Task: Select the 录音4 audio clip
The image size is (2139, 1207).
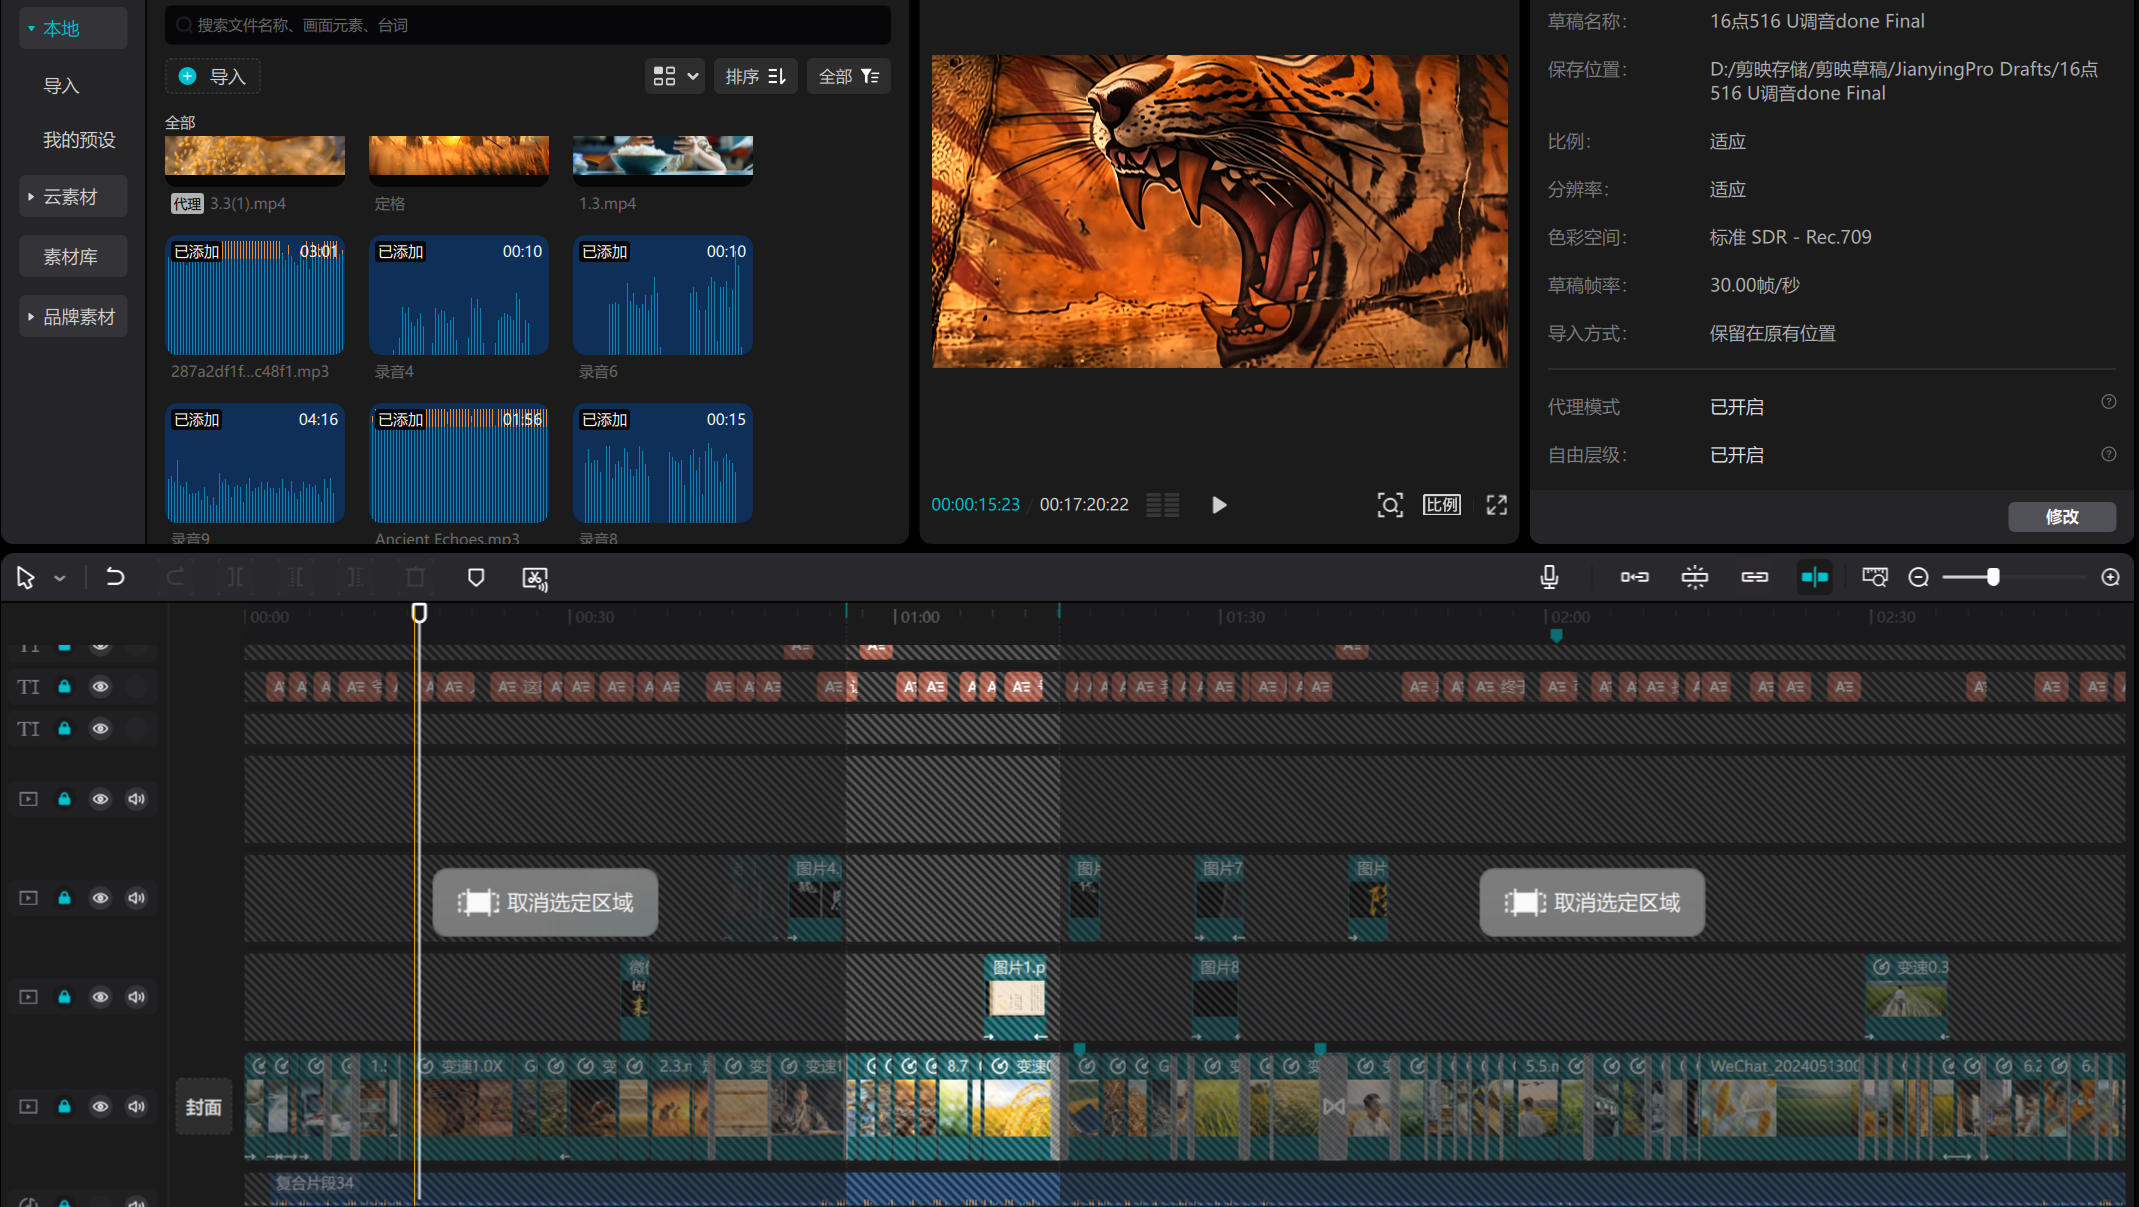Action: 459,296
